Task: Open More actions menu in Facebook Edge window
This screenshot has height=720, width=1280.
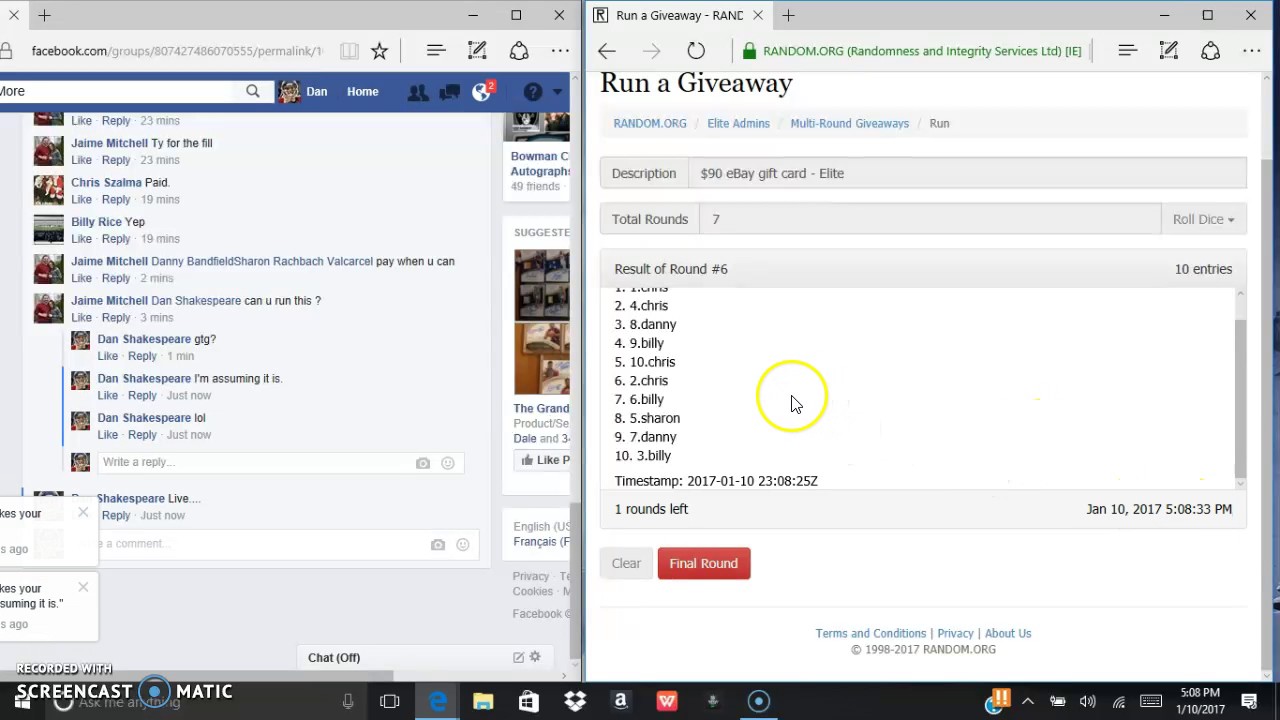Action: (560, 51)
